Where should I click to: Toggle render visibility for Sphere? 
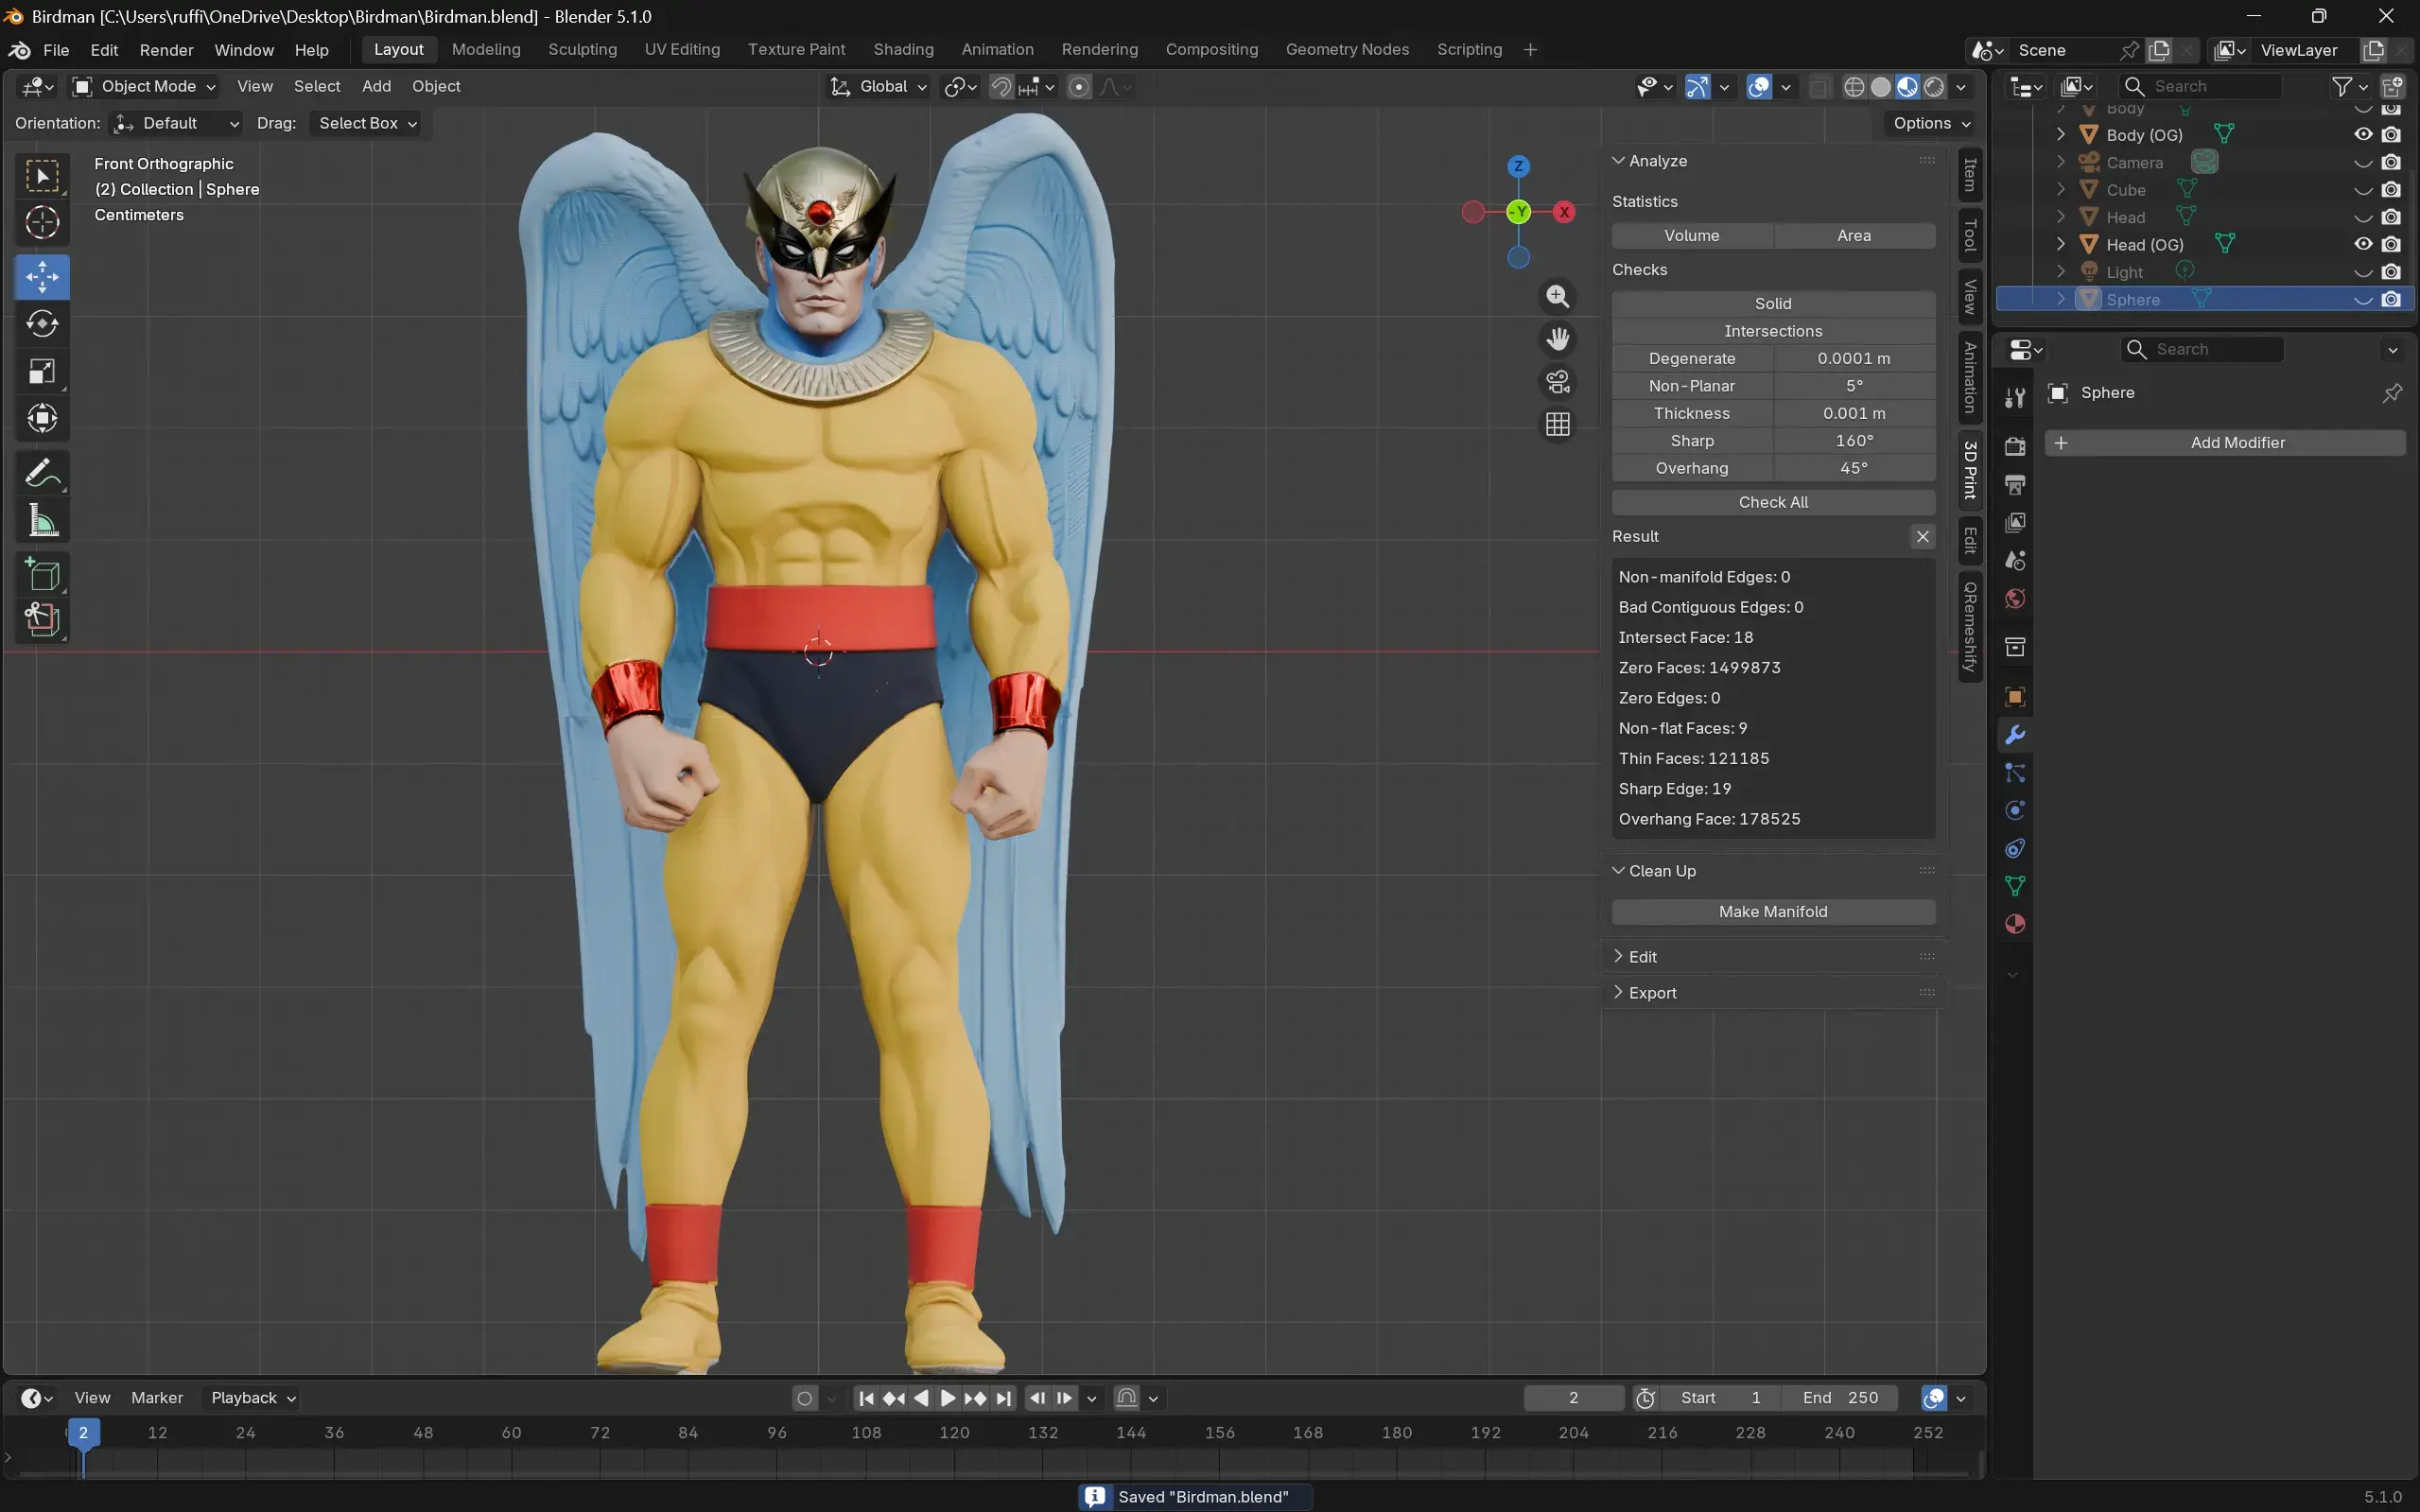click(2391, 300)
